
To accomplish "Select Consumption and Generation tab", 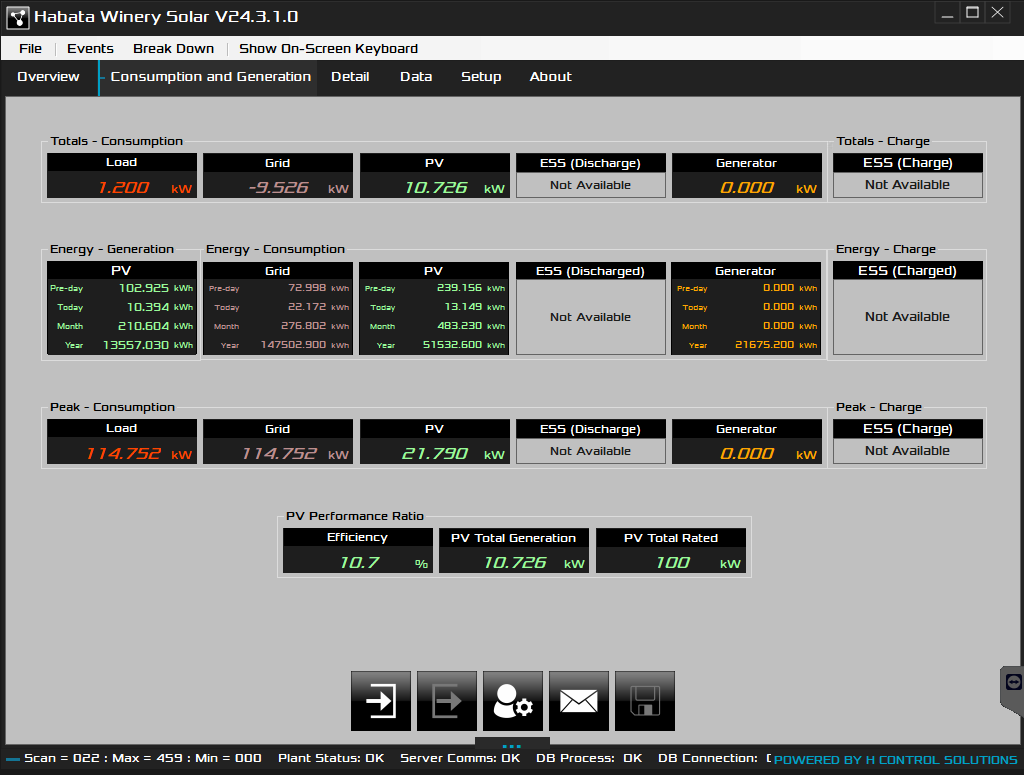I will pos(210,76).
